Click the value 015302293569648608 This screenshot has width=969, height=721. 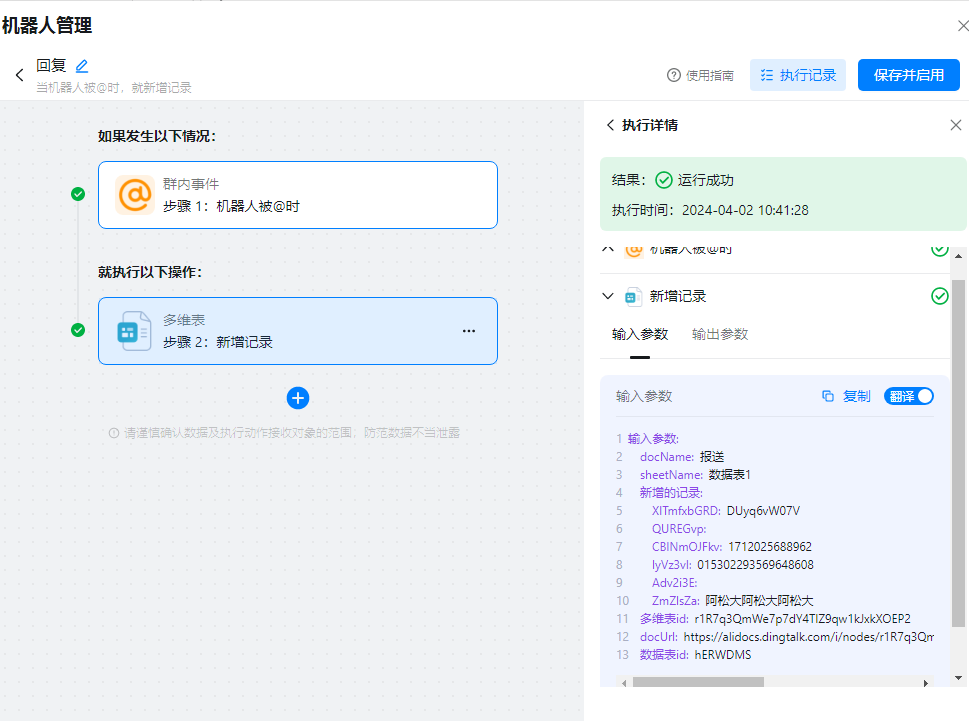click(x=755, y=564)
